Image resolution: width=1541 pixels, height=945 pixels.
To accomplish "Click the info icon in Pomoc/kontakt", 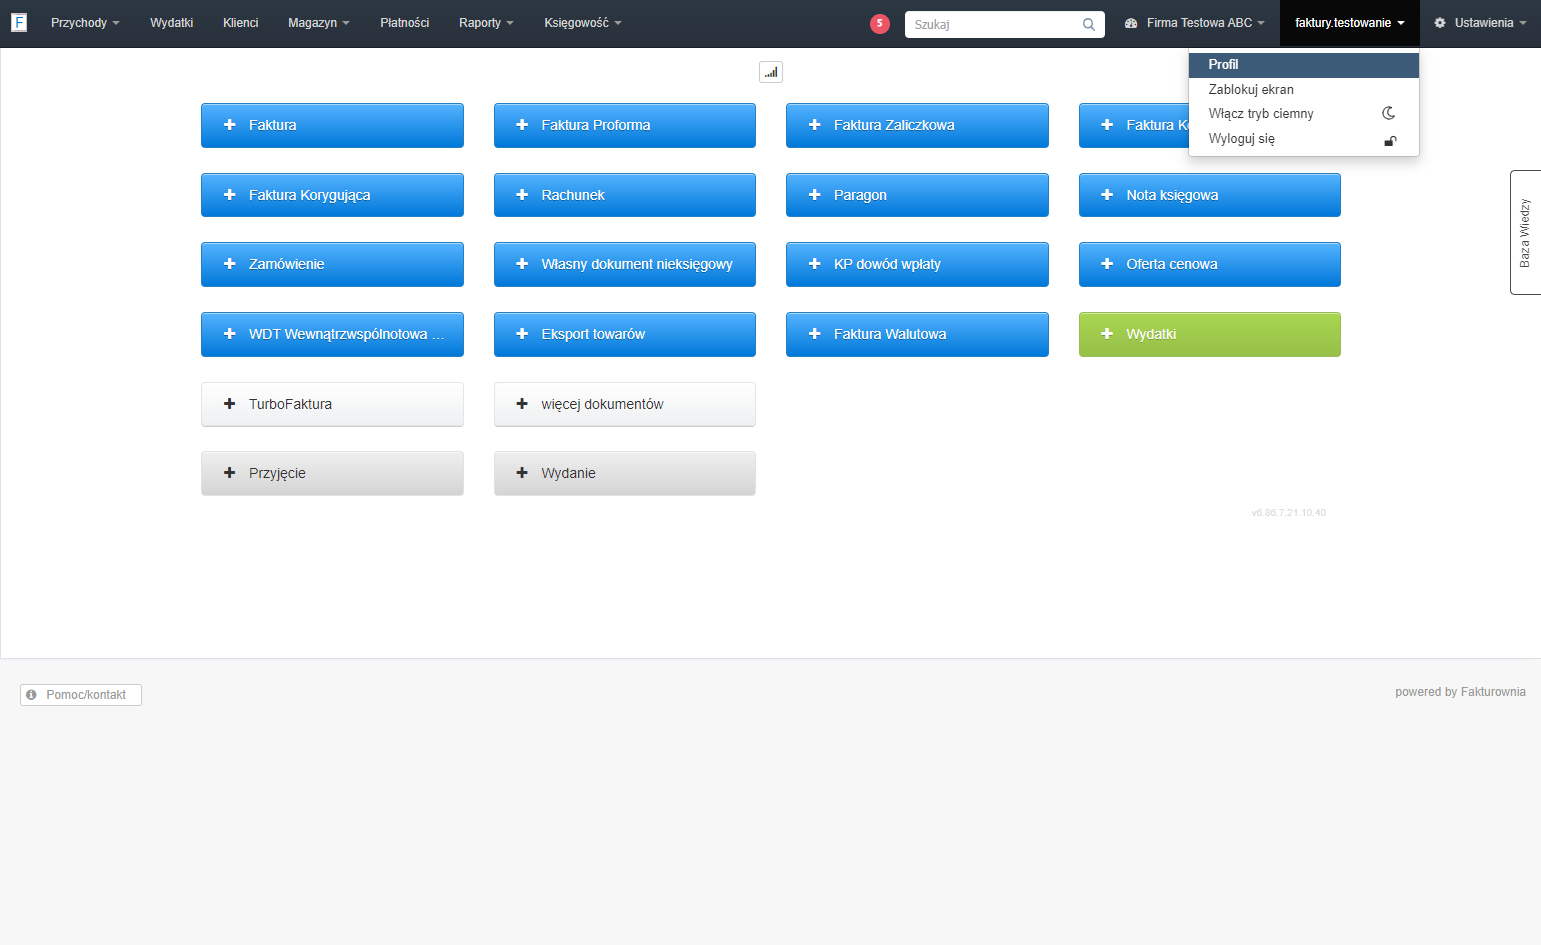I will click(x=31, y=695).
